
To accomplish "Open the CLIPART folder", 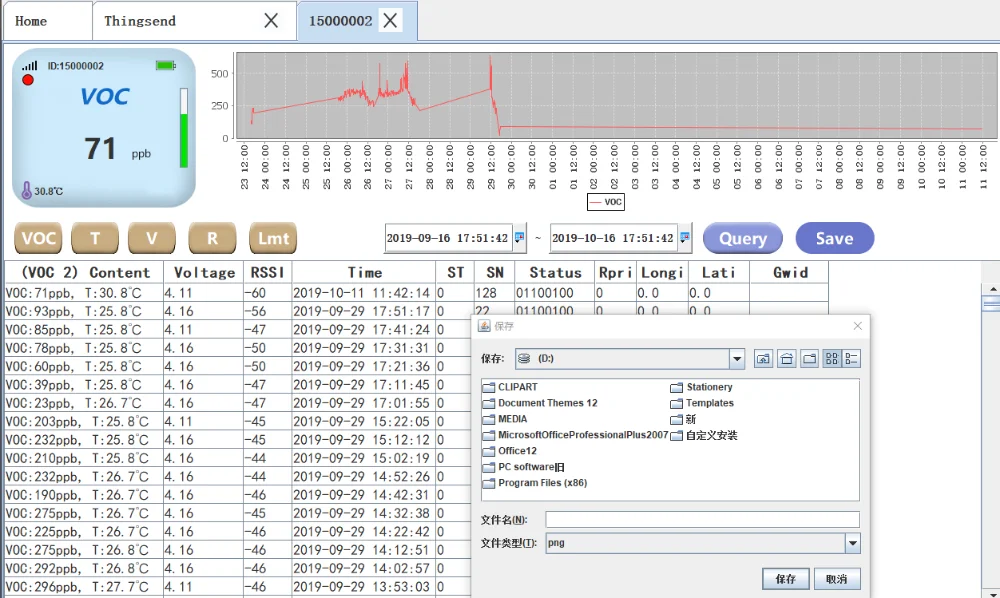I will [x=510, y=387].
